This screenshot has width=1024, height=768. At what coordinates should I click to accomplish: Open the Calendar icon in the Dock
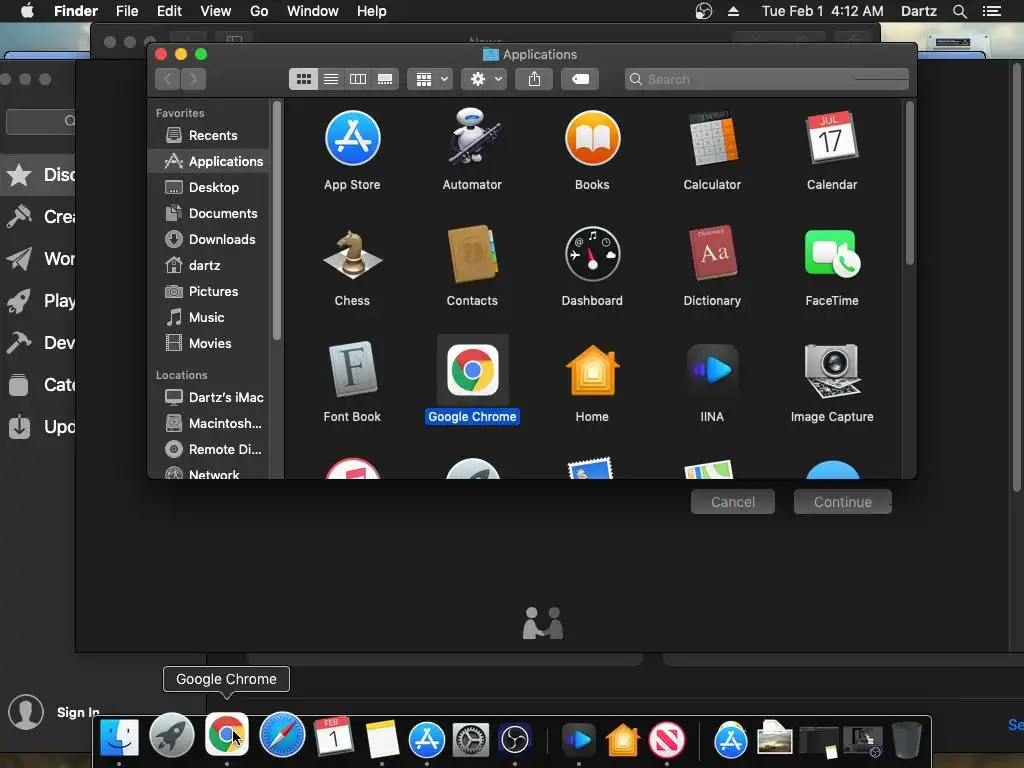point(334,737)
